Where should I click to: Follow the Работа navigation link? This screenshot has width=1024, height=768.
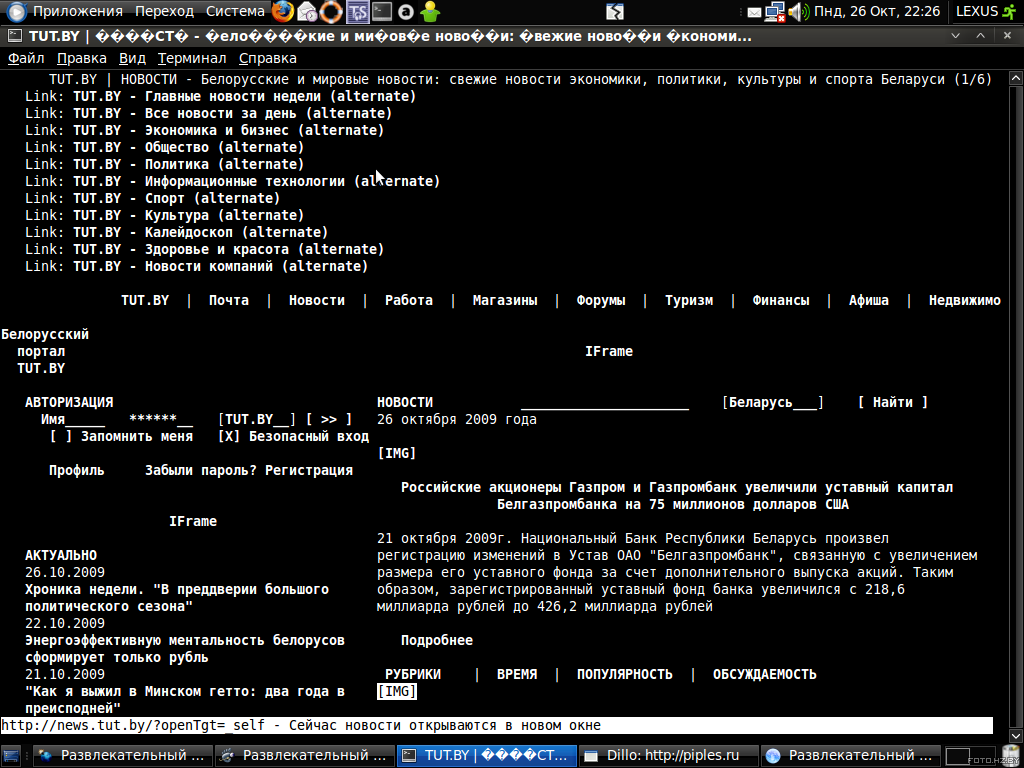pyautogui.click(x=409, y=300)
